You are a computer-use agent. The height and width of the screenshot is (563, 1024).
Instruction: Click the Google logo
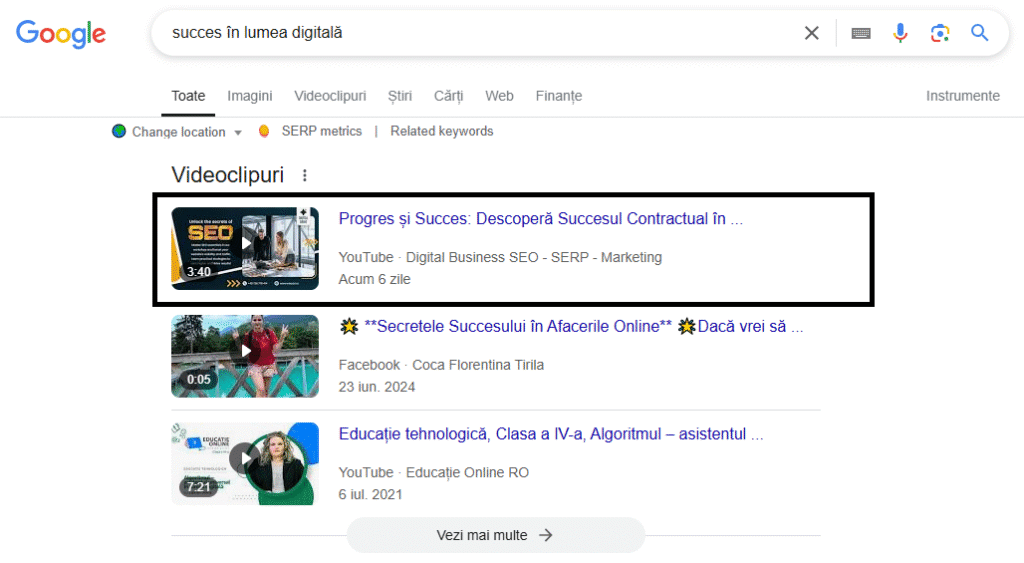point(61,33)
